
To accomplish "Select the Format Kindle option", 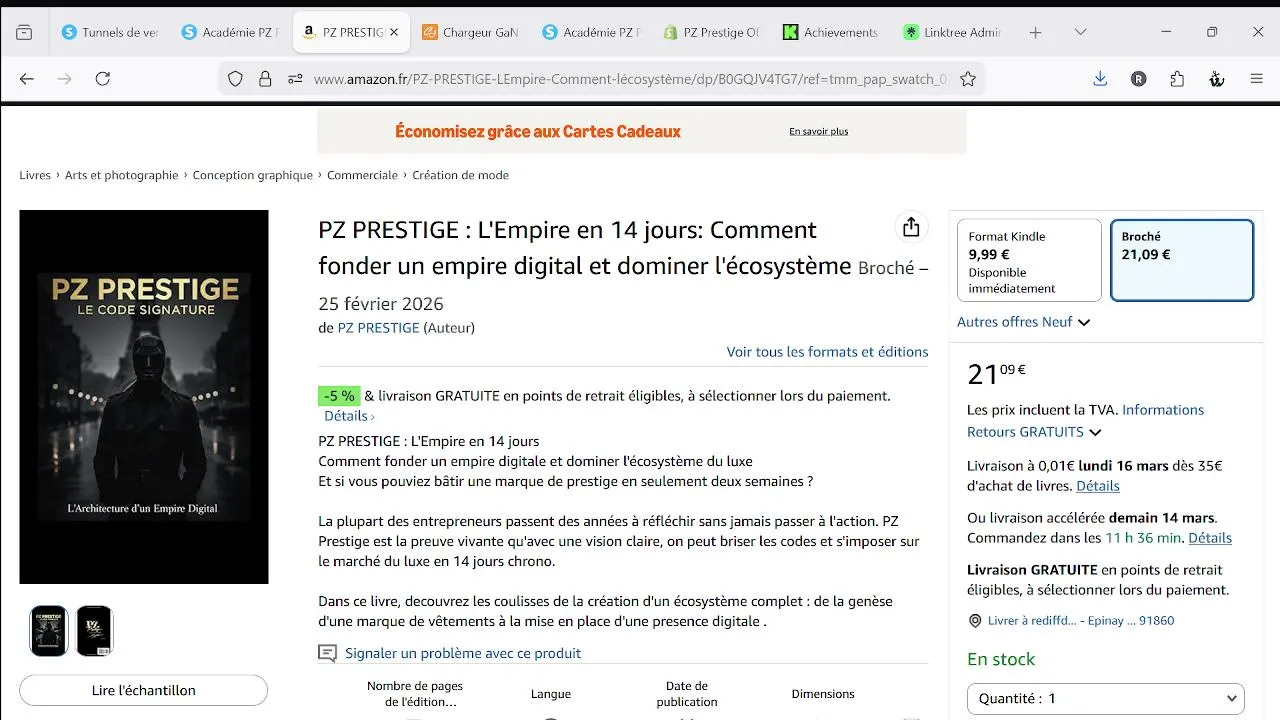I will click(1029, 260).
